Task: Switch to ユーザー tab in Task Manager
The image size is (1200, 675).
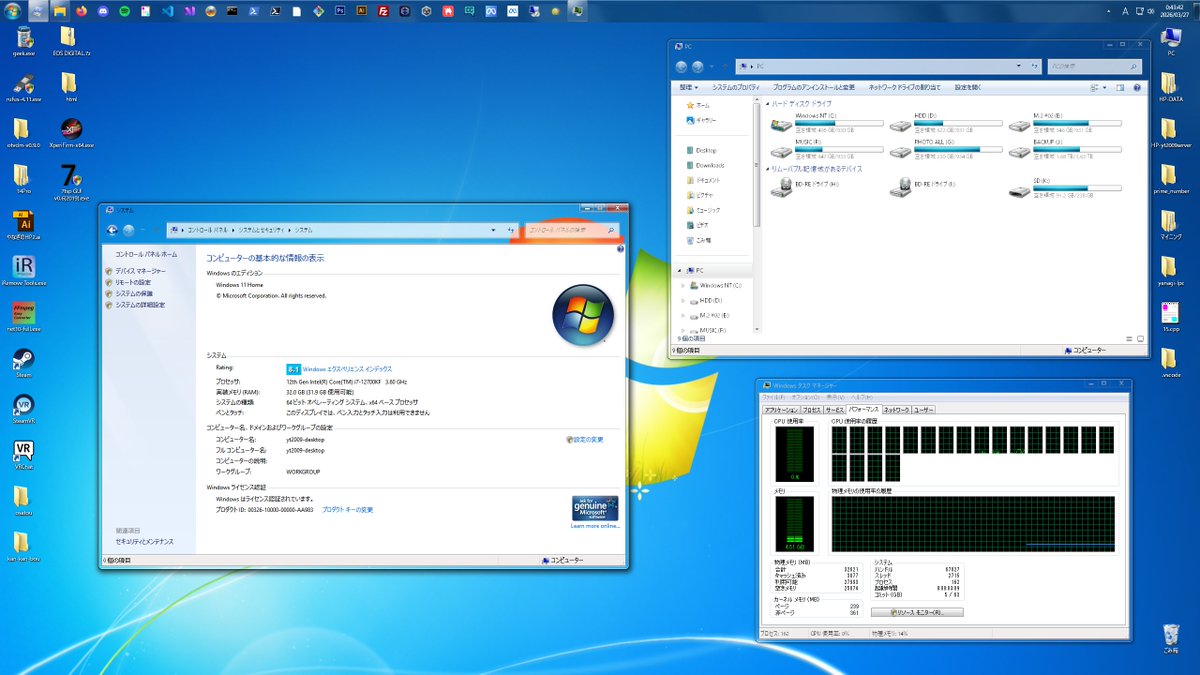Action: (924, 410)
